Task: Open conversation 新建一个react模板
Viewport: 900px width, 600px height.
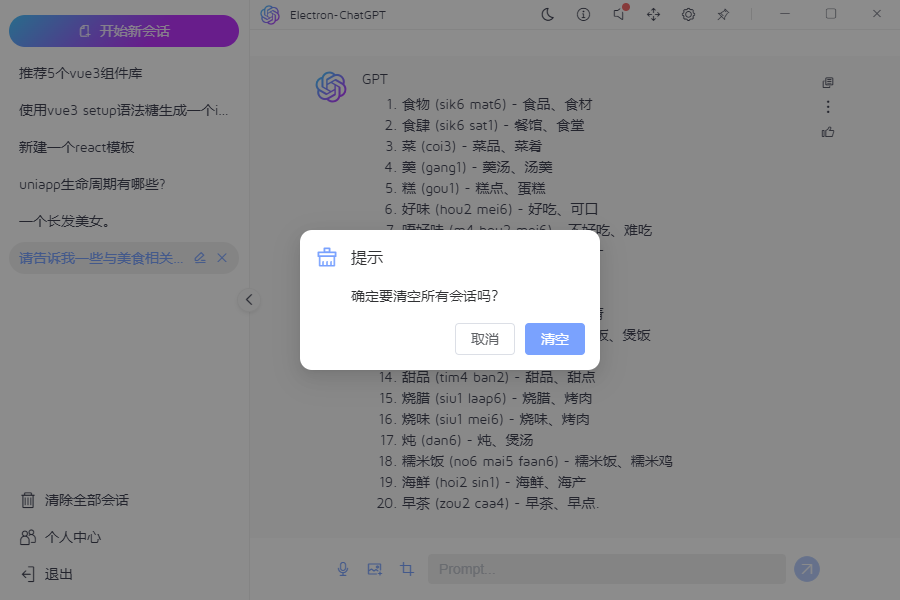Action: click(x=124, y=148)
